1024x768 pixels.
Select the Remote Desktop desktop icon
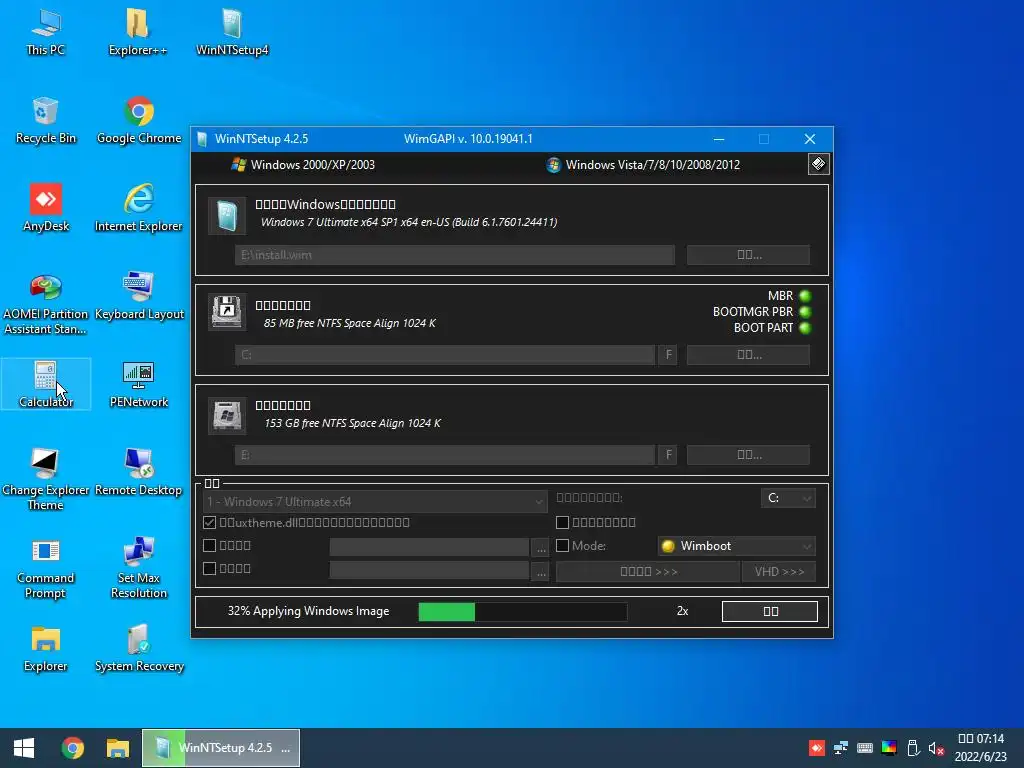pos(138,473)
